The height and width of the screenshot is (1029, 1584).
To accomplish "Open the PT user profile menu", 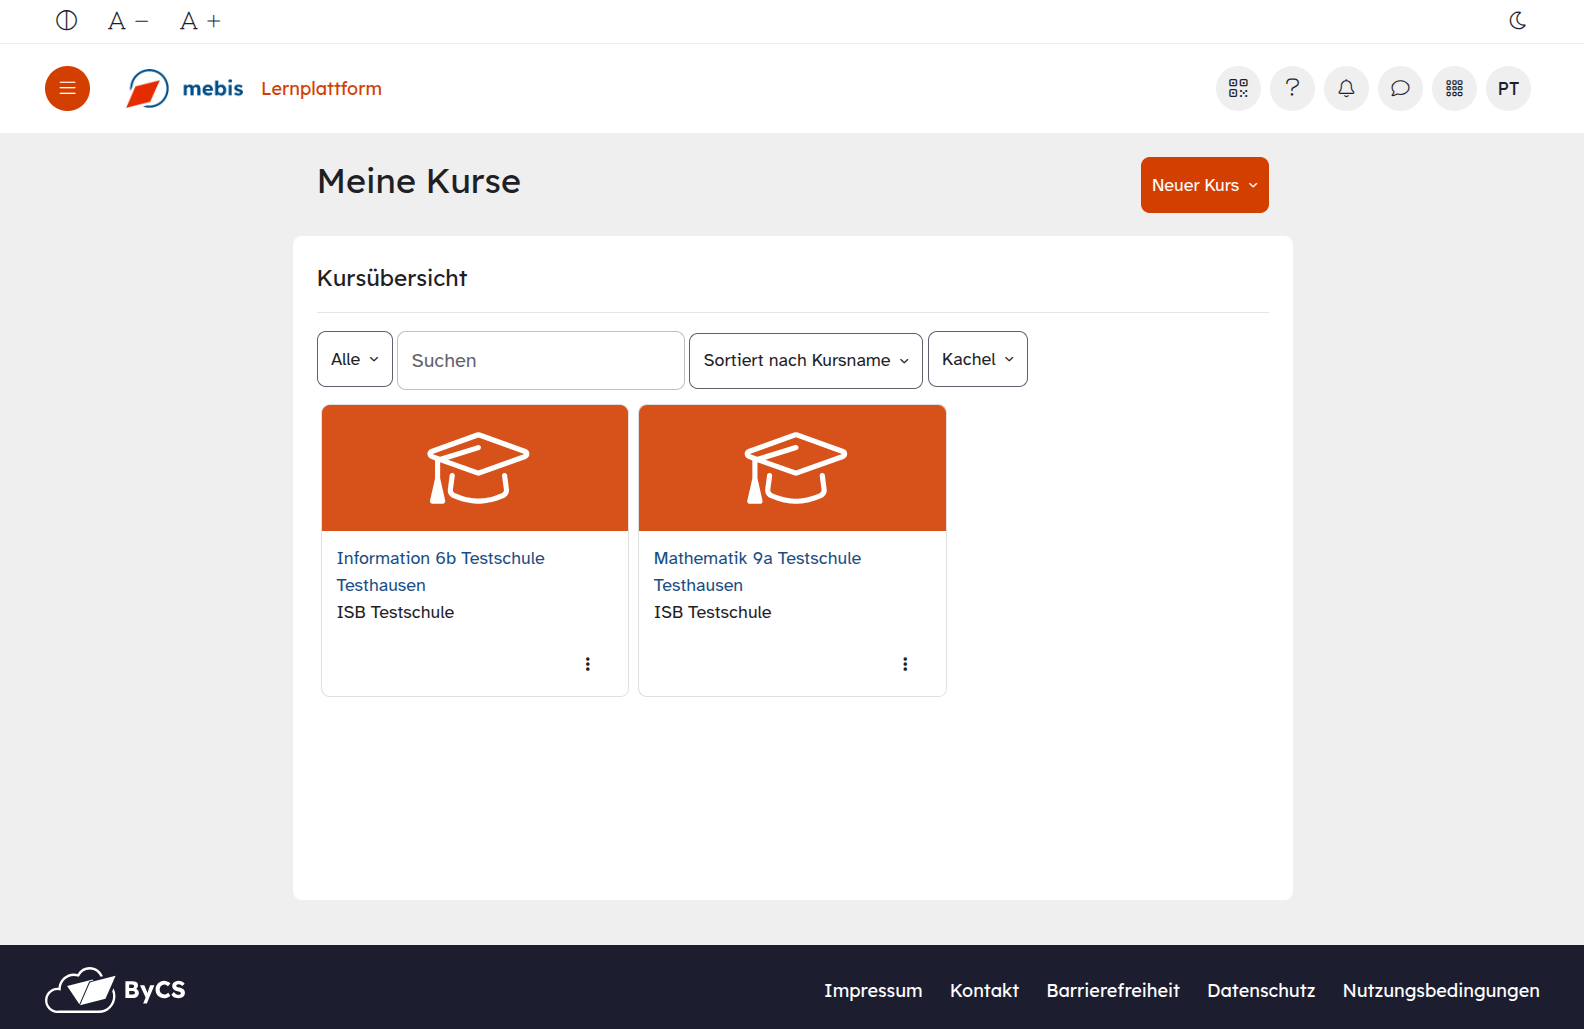I will click(x=1508, y=88).
